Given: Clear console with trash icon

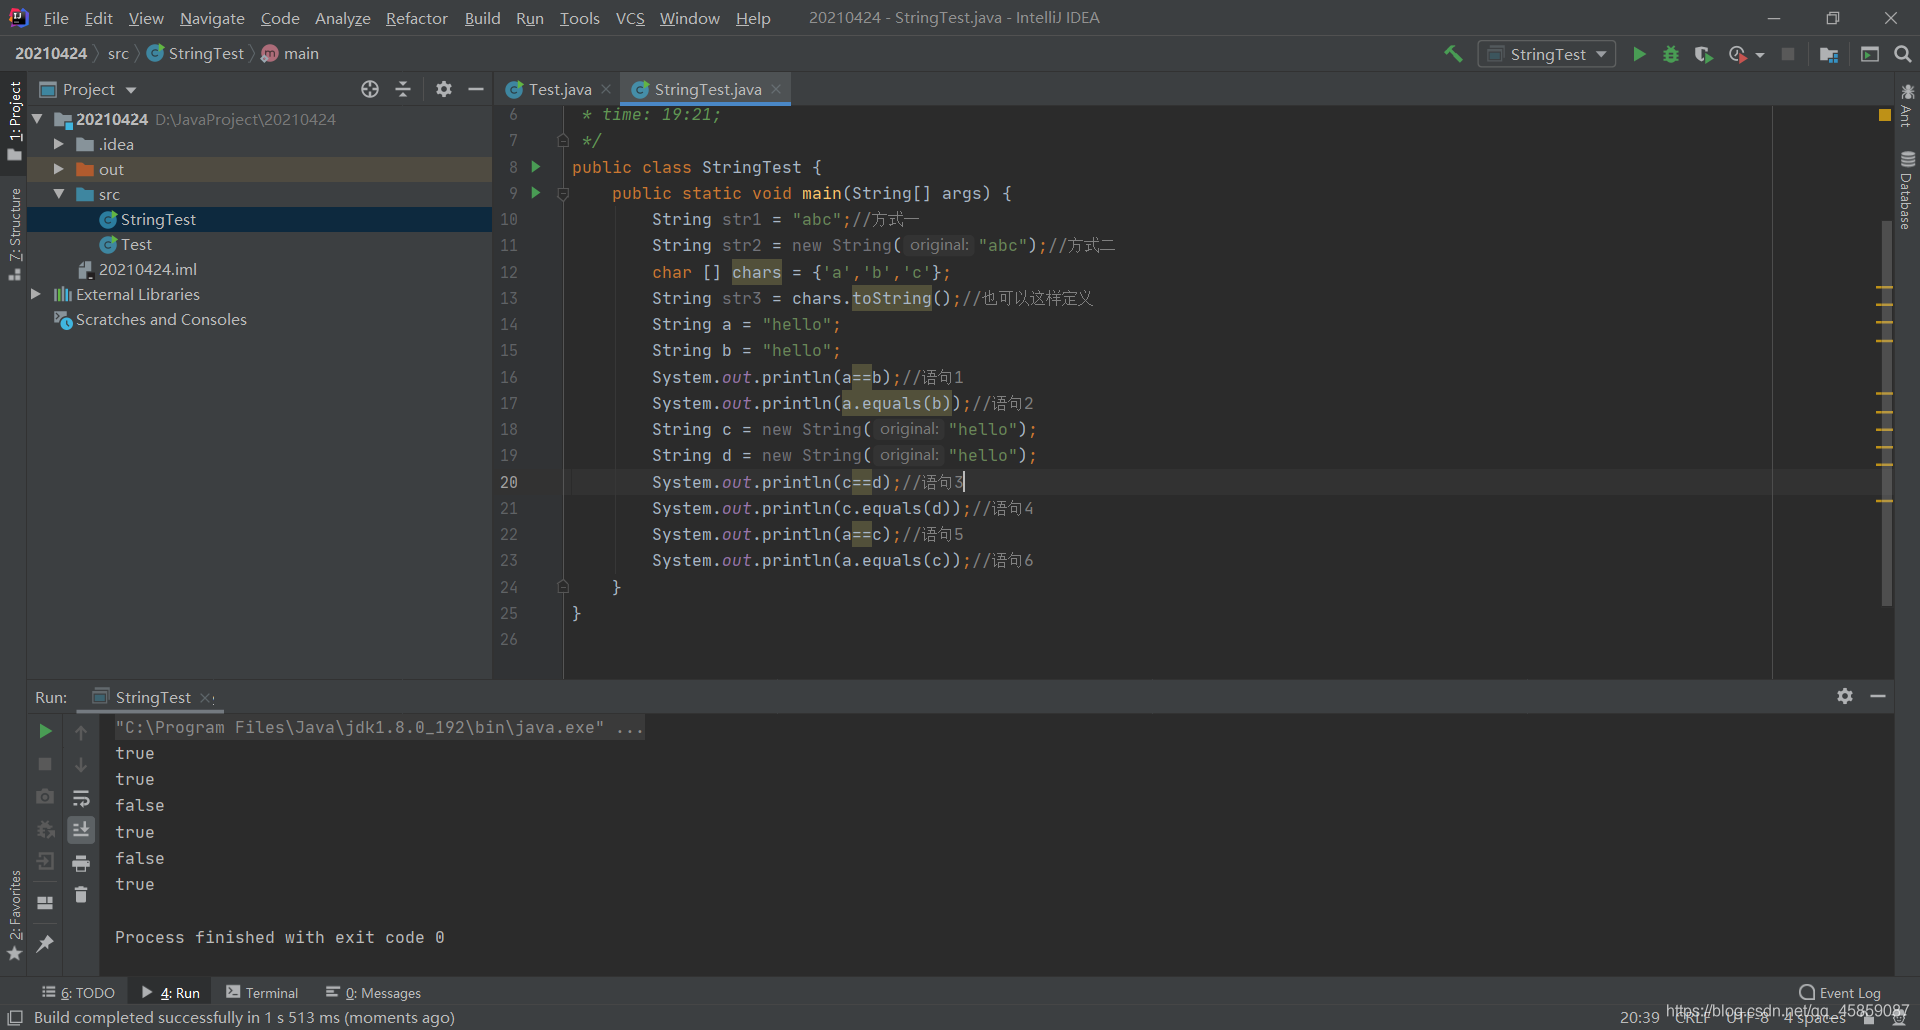Looking at the screenshot, I should click(81, 895).
